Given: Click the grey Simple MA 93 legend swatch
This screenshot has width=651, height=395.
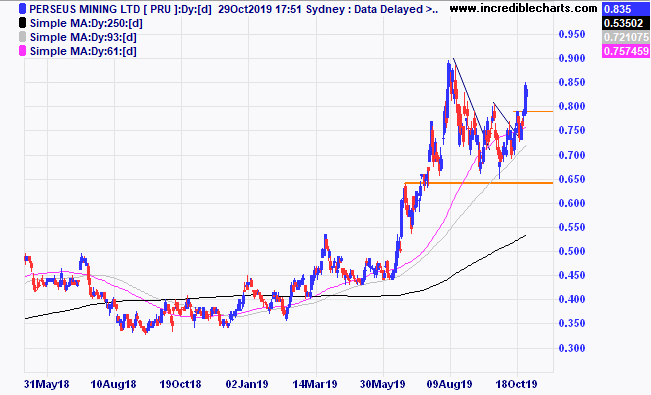Looking at the screenshot, I should tap(22, 37).
